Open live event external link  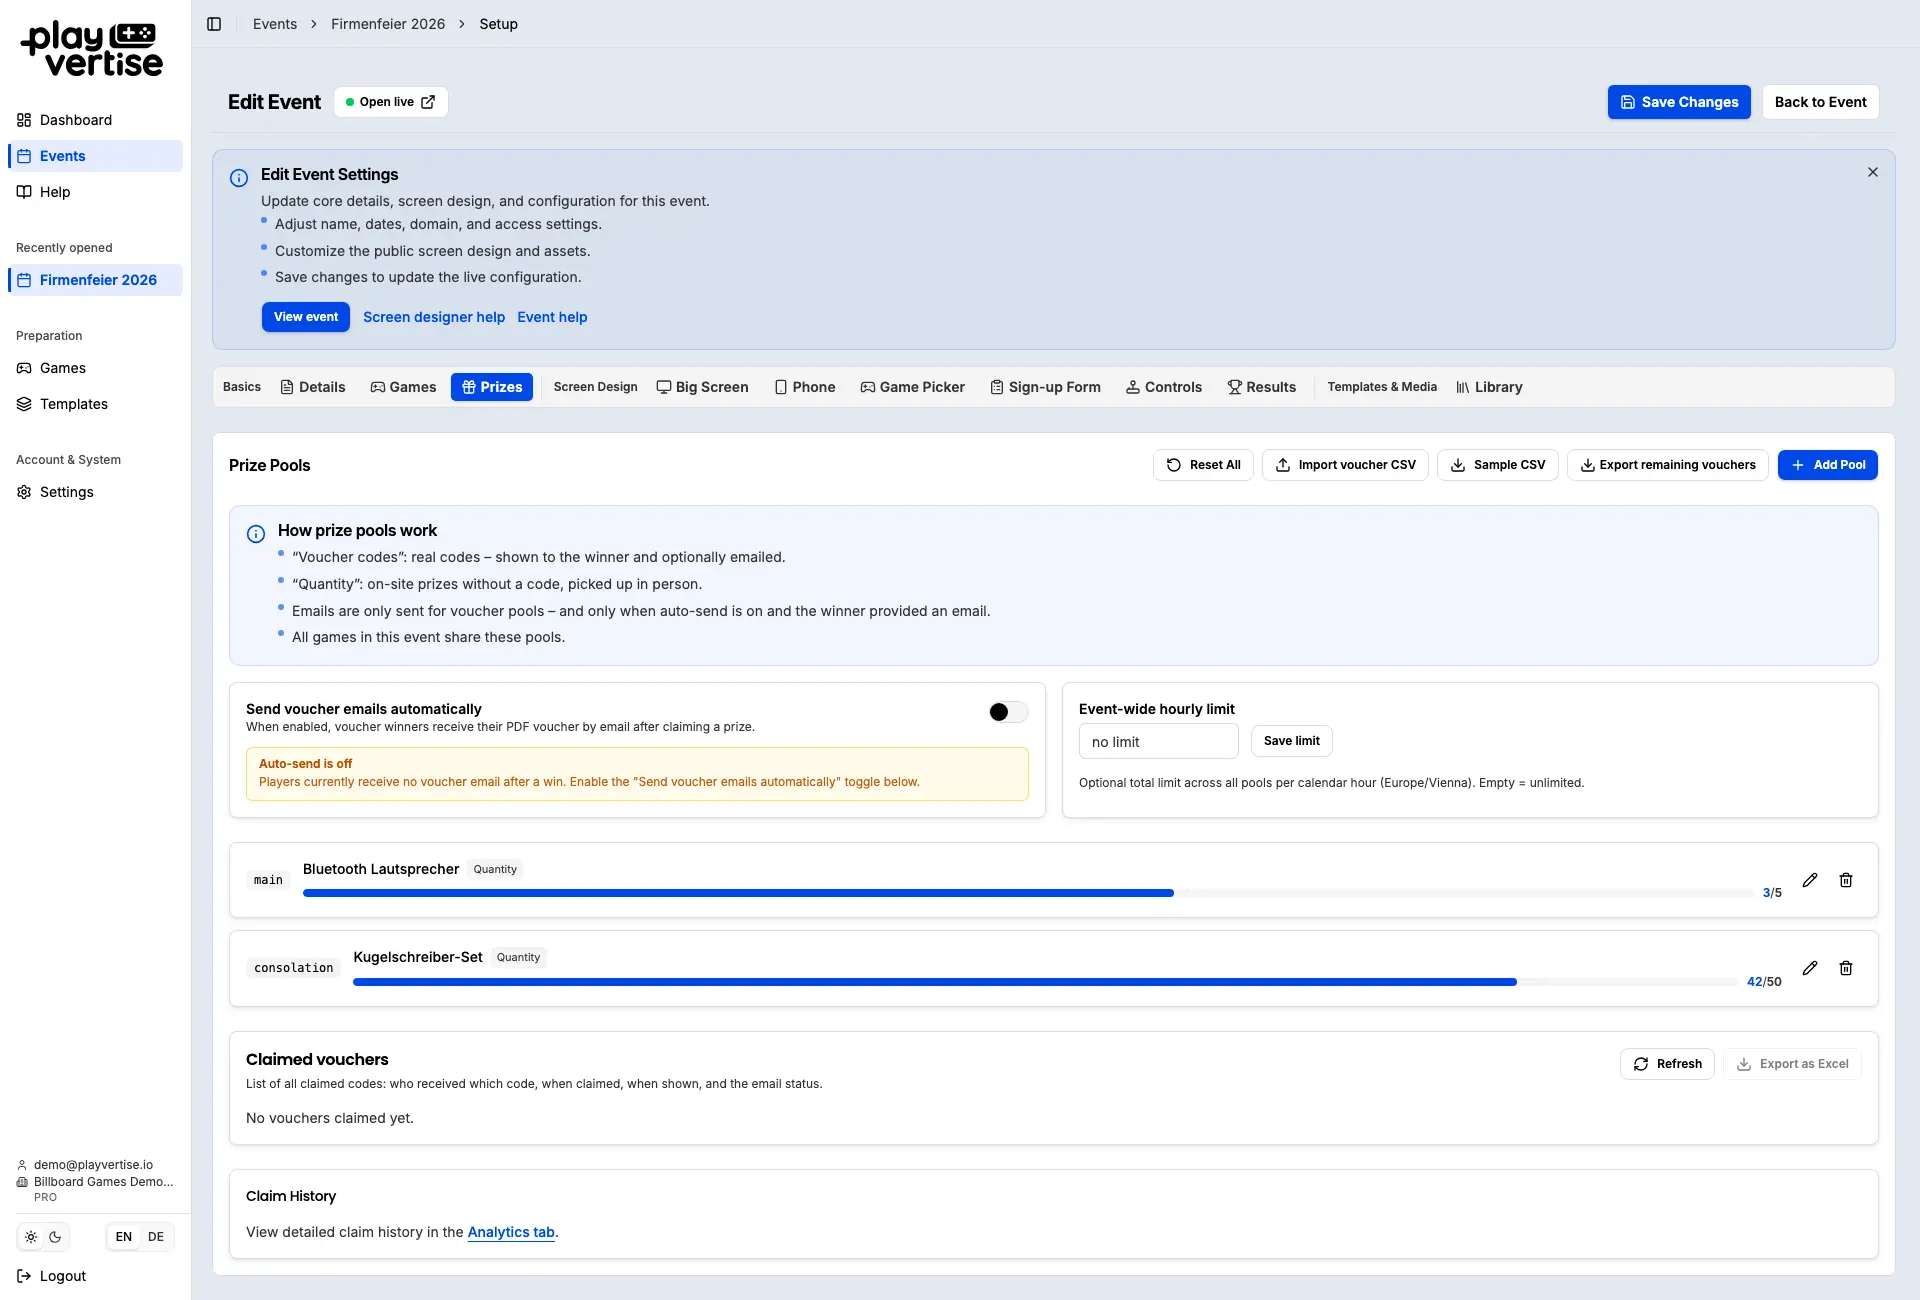[390, 102]
